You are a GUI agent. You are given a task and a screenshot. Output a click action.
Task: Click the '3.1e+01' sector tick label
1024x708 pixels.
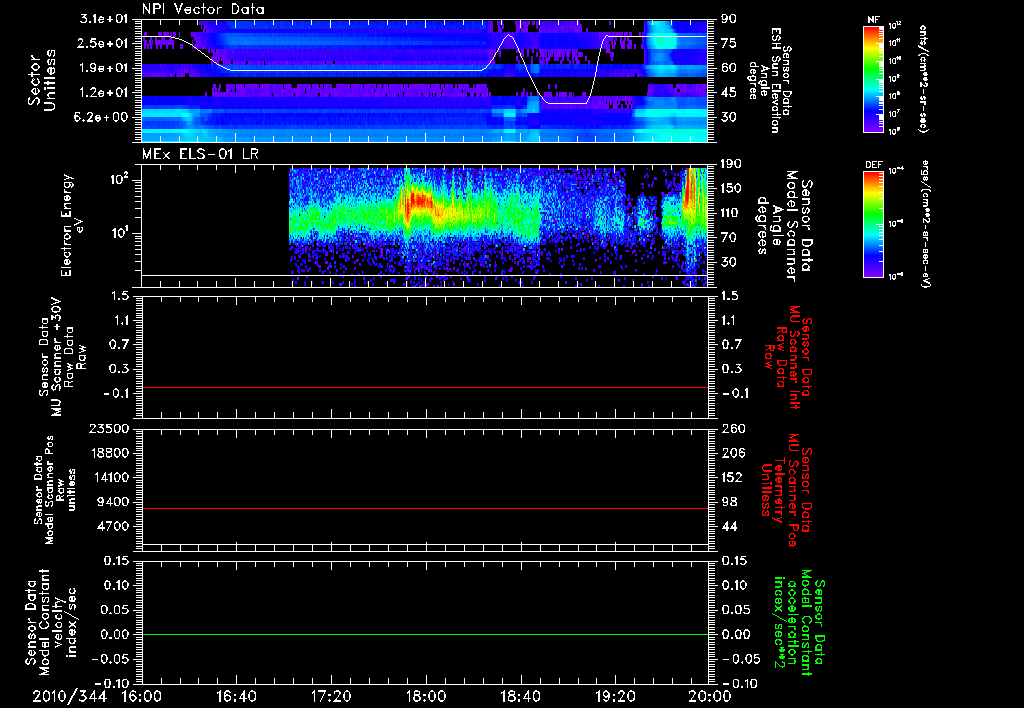103,19
